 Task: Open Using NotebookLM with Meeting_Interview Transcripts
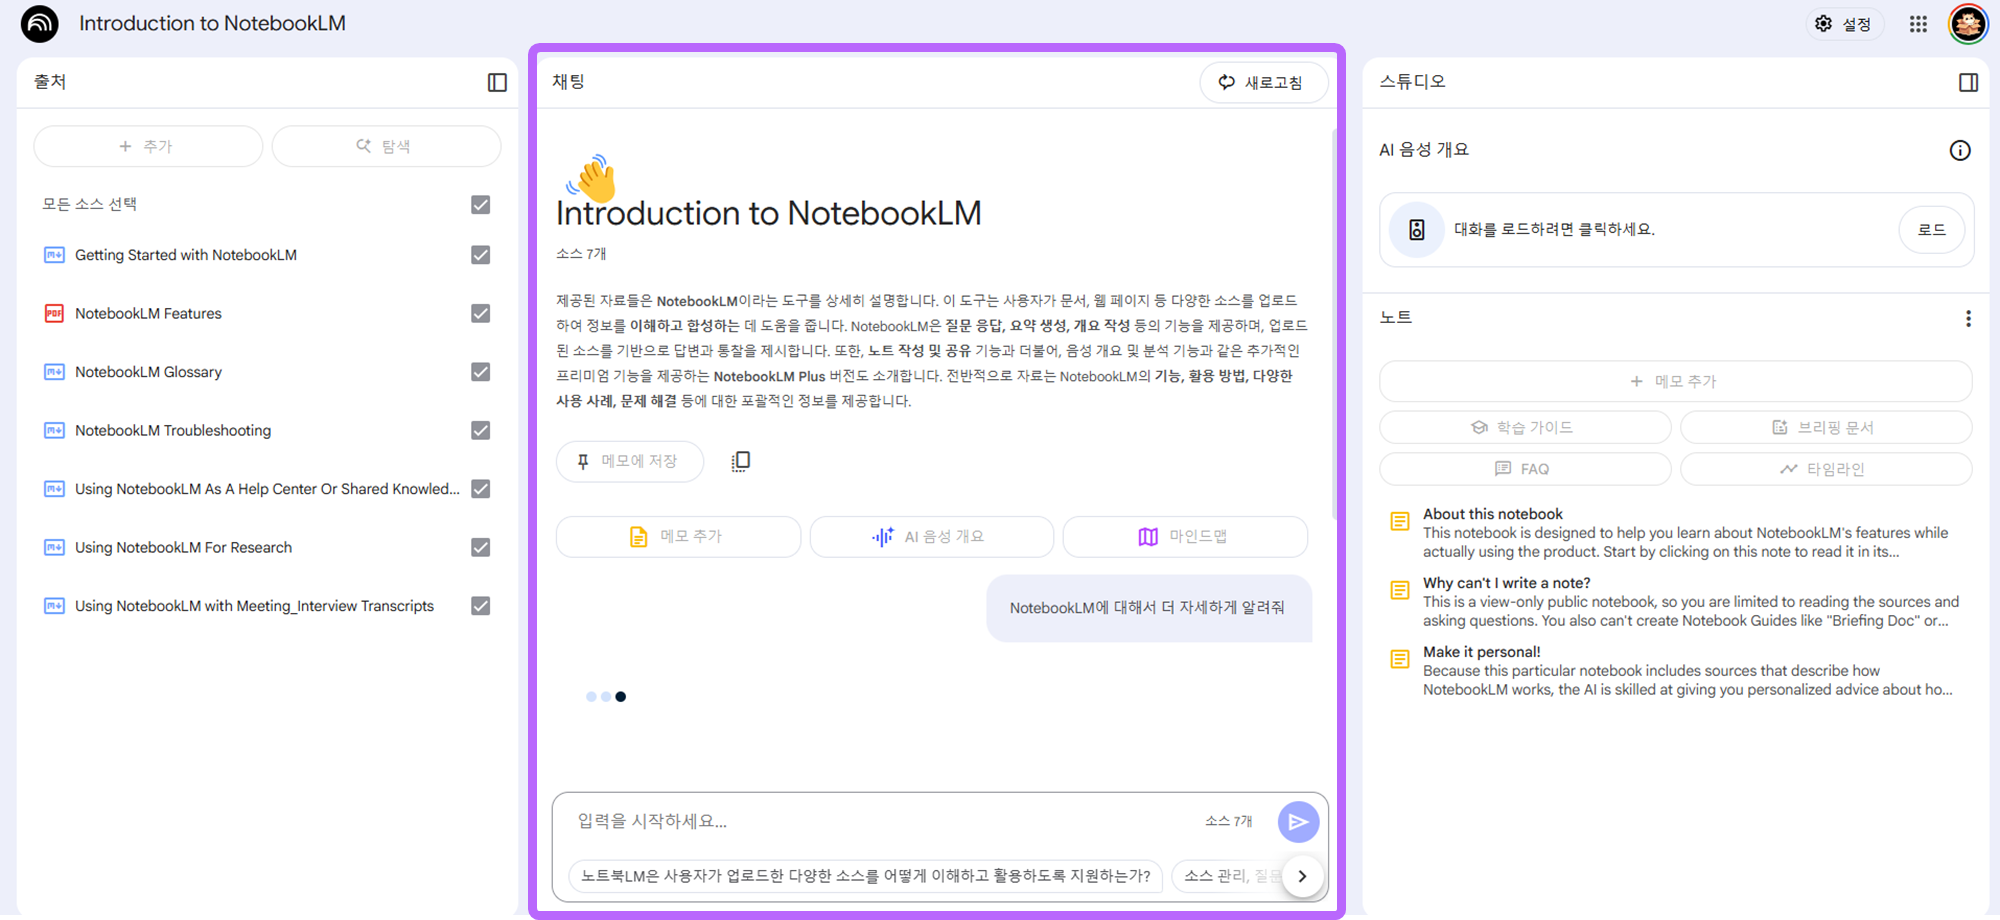click(254, 606)
